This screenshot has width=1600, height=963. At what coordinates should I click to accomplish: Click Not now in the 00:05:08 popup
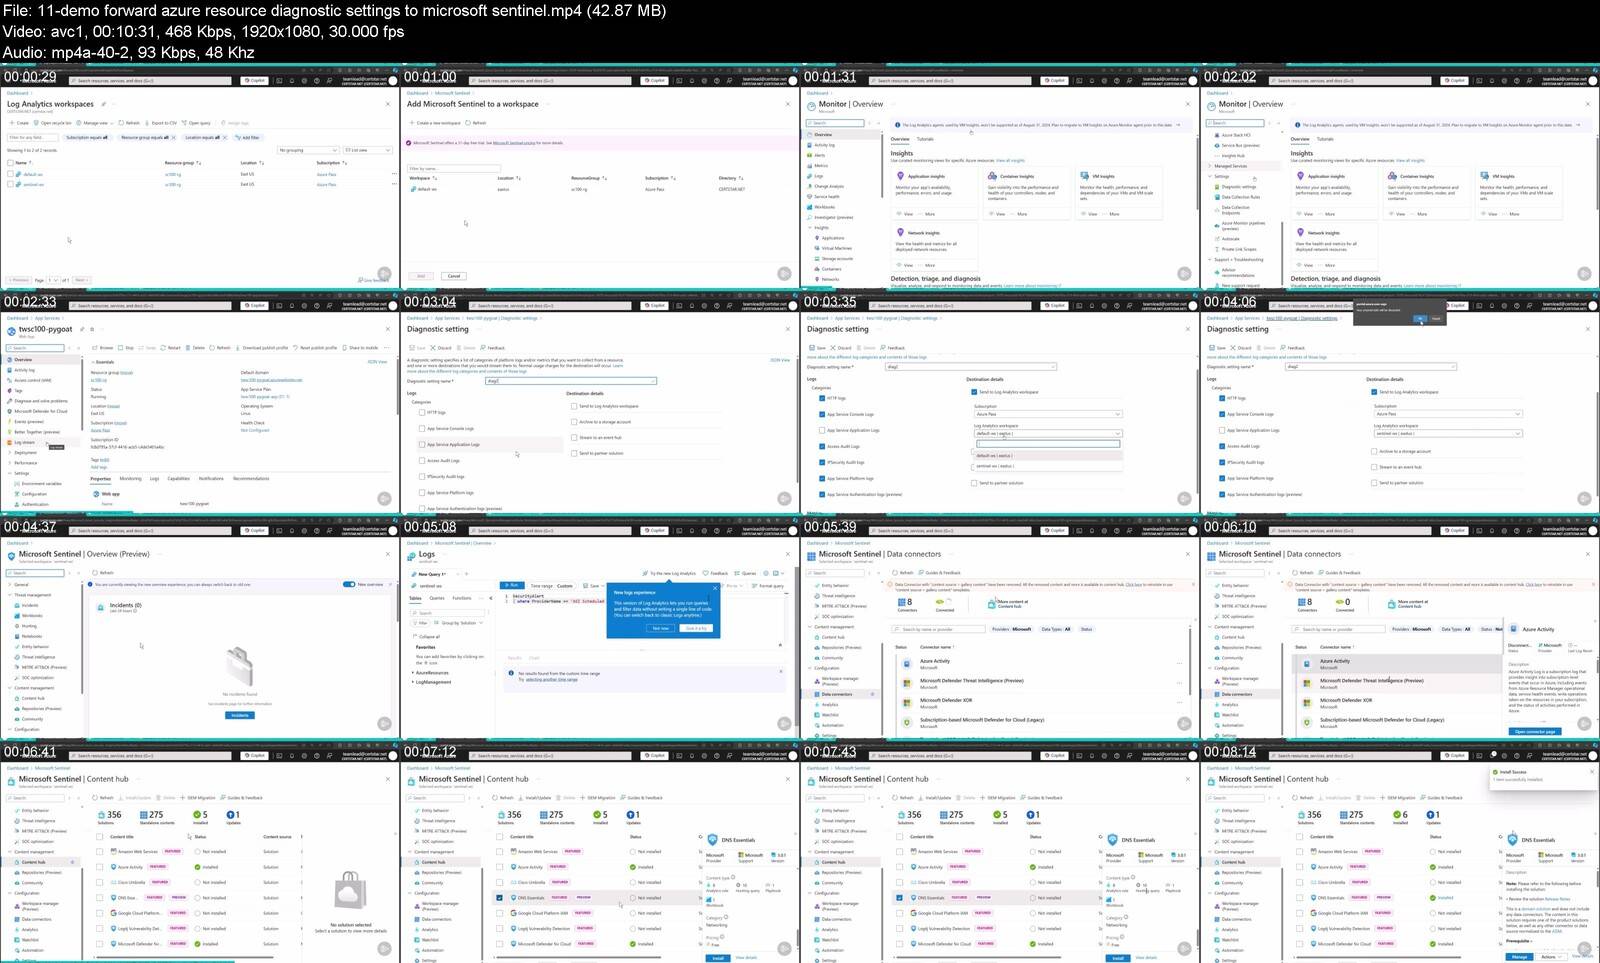tap(661, 628)
